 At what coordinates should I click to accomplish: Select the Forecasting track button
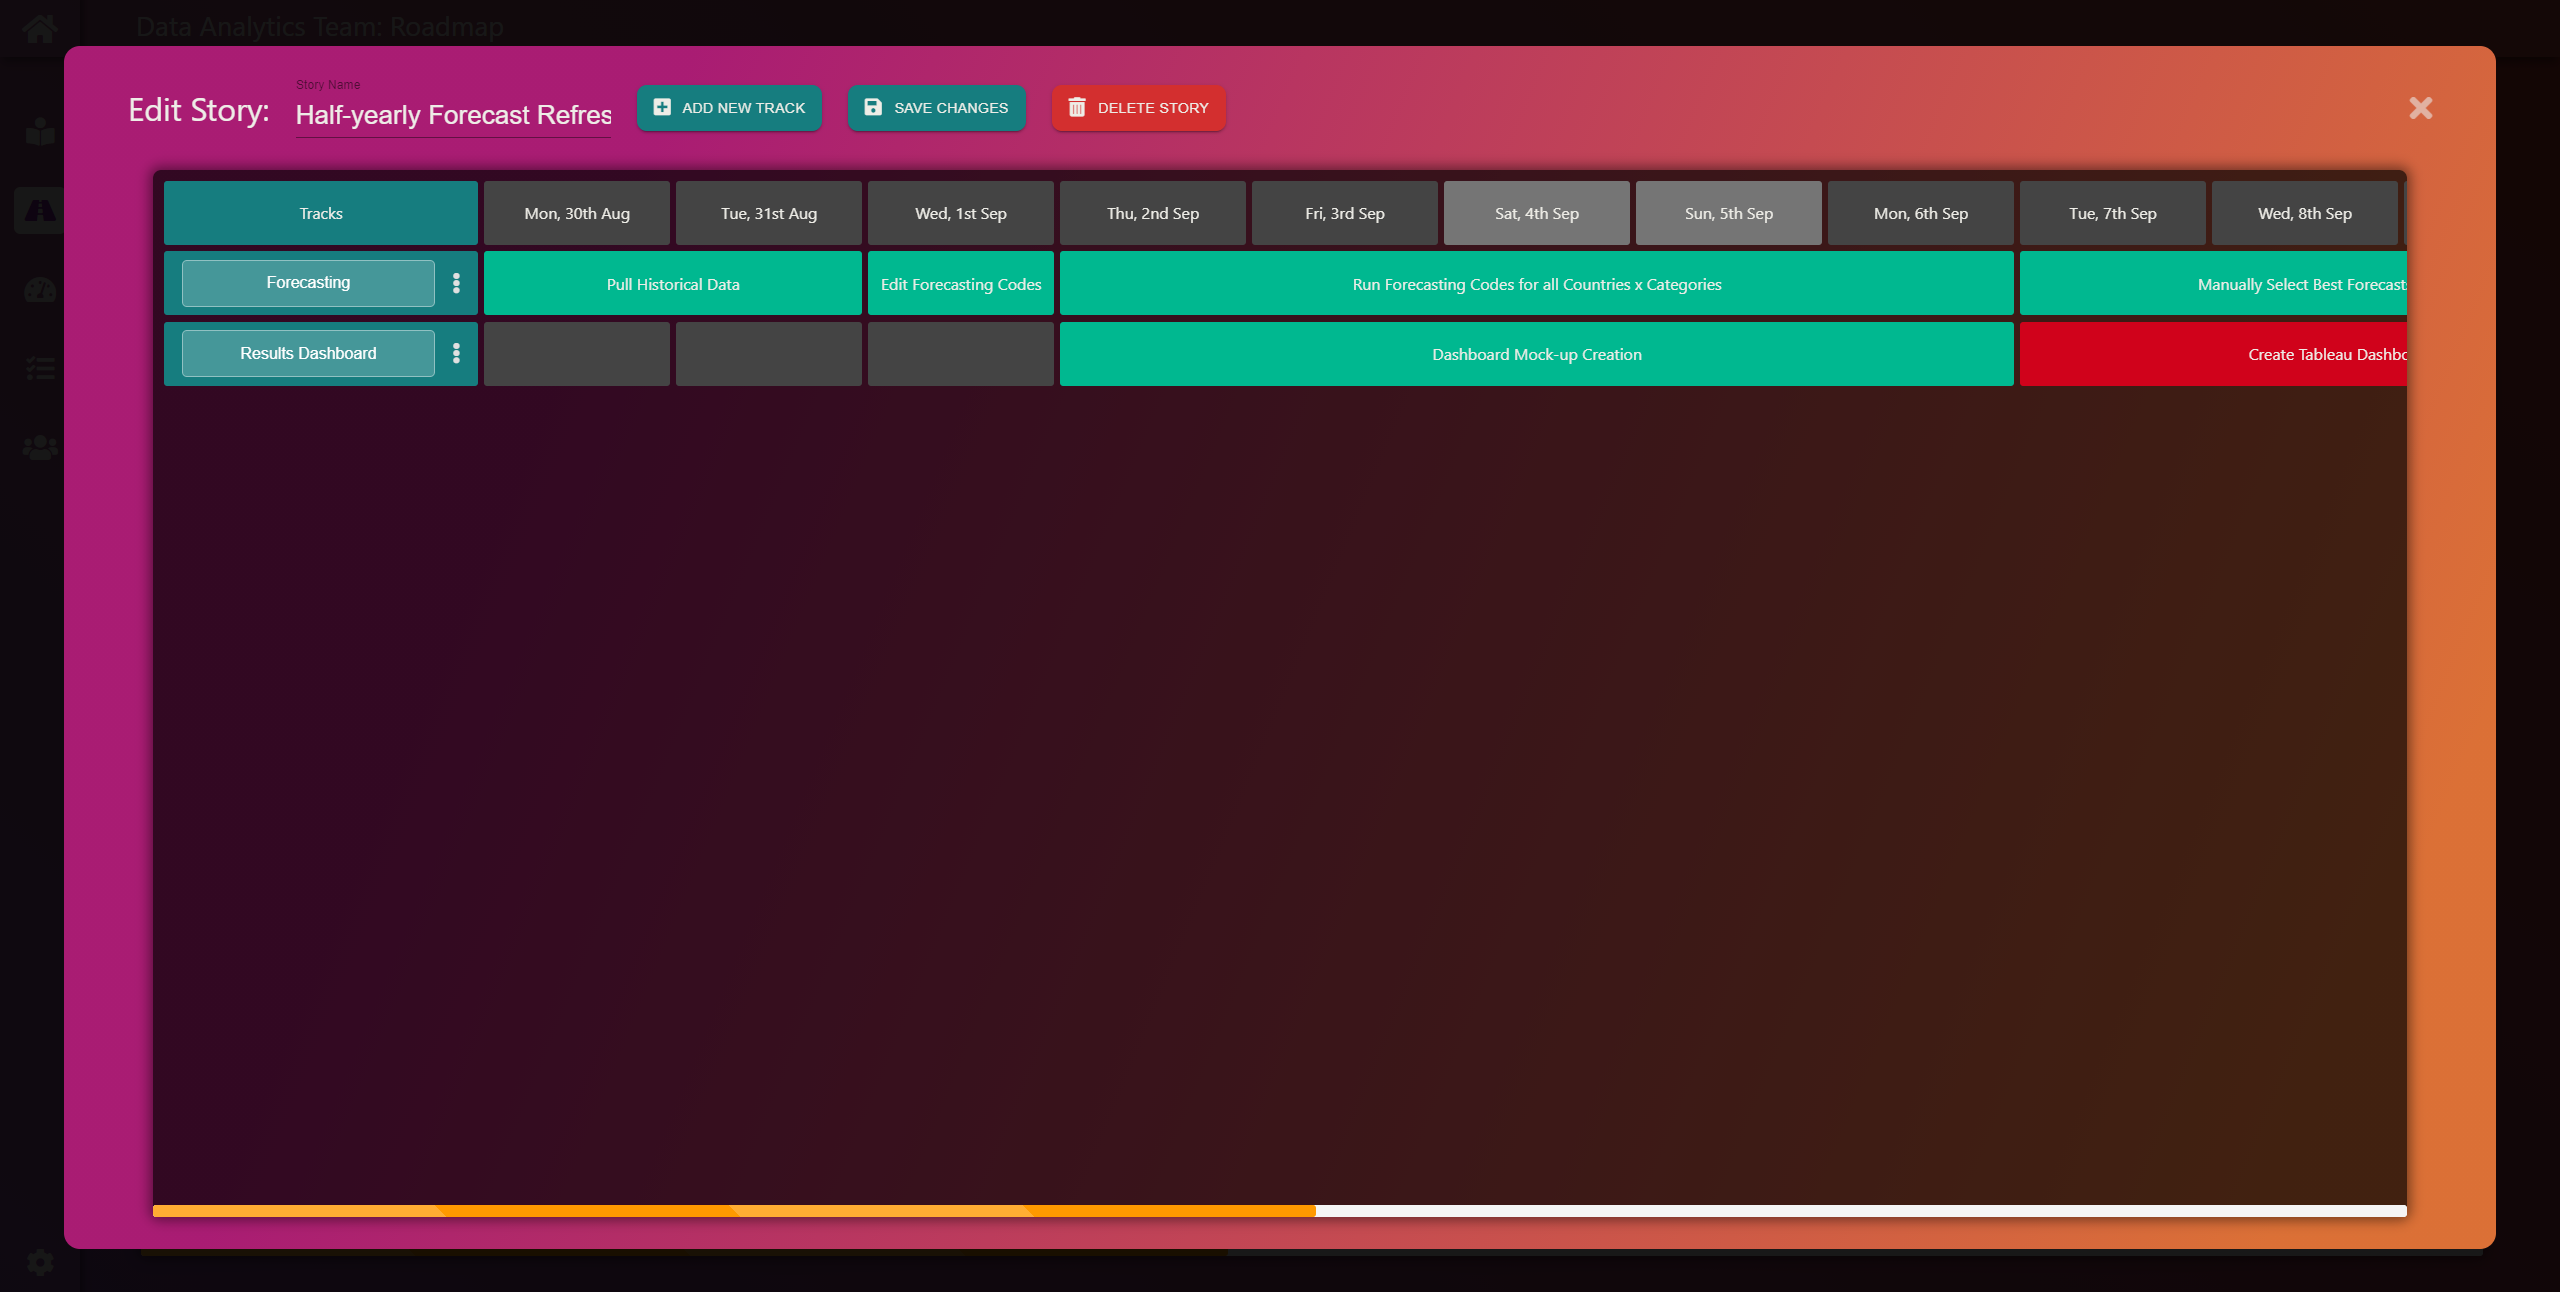[x=307, y=283]
